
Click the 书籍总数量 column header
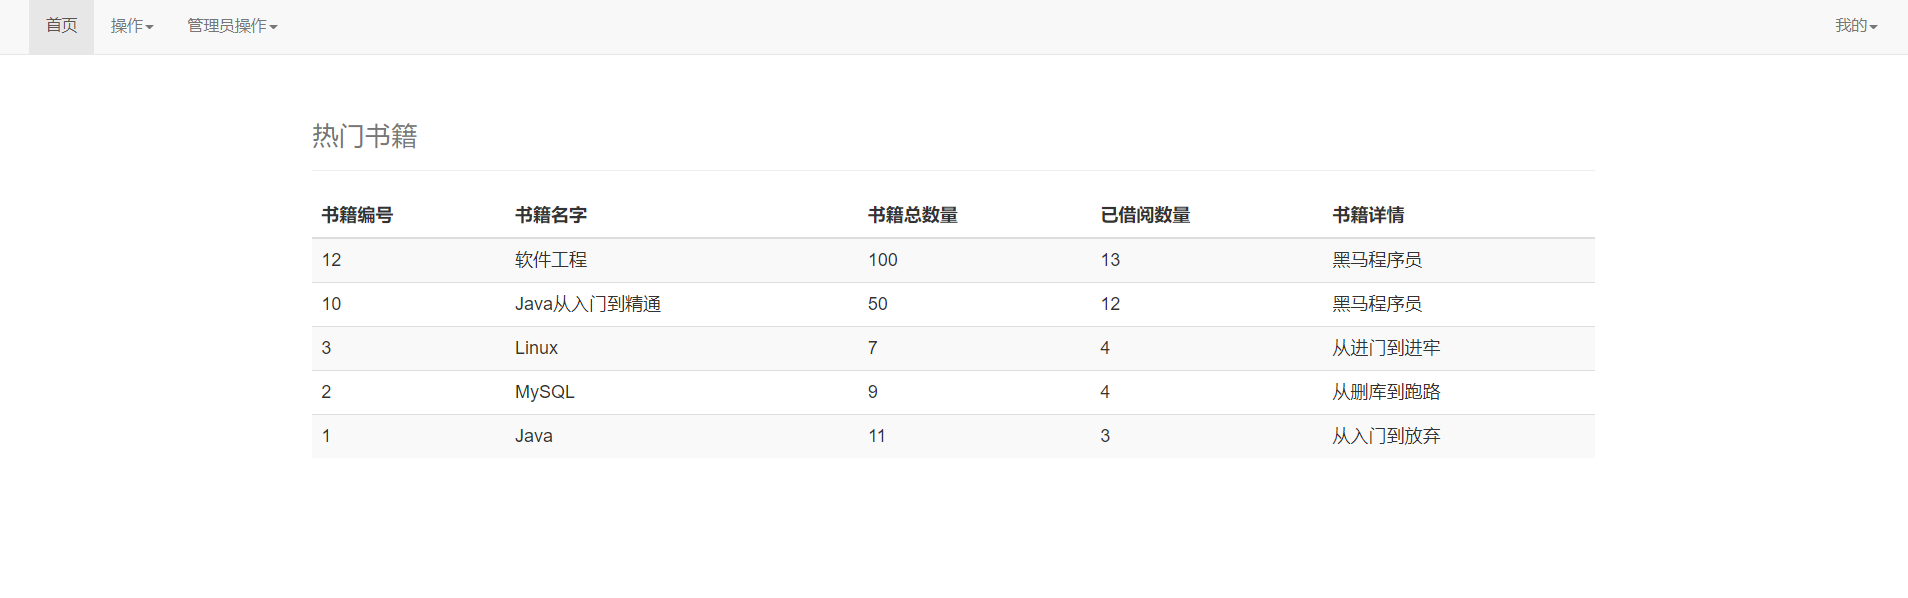[913, 215]
